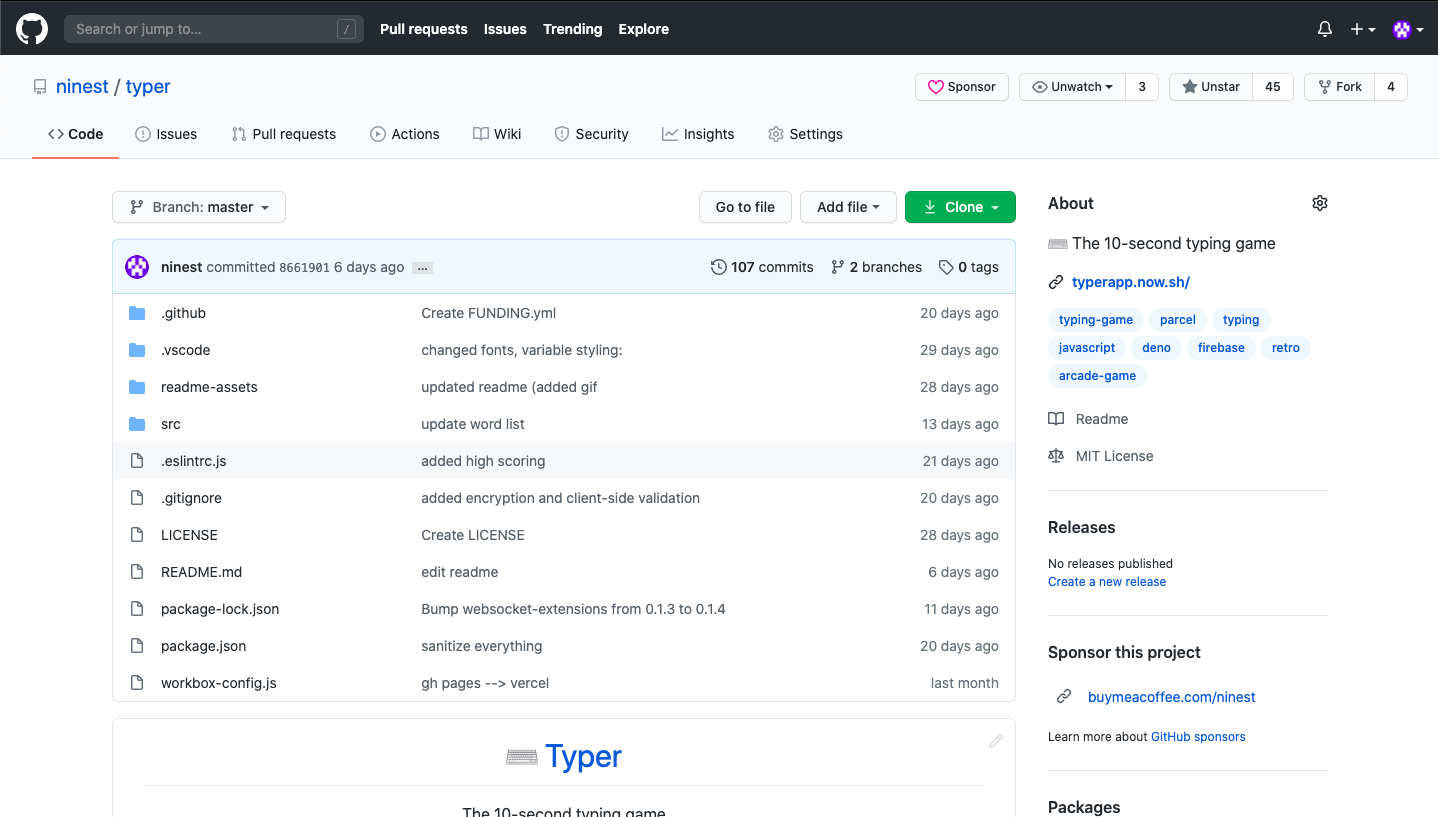
Task: Click the forks count 4
Action: [1391, 87]
